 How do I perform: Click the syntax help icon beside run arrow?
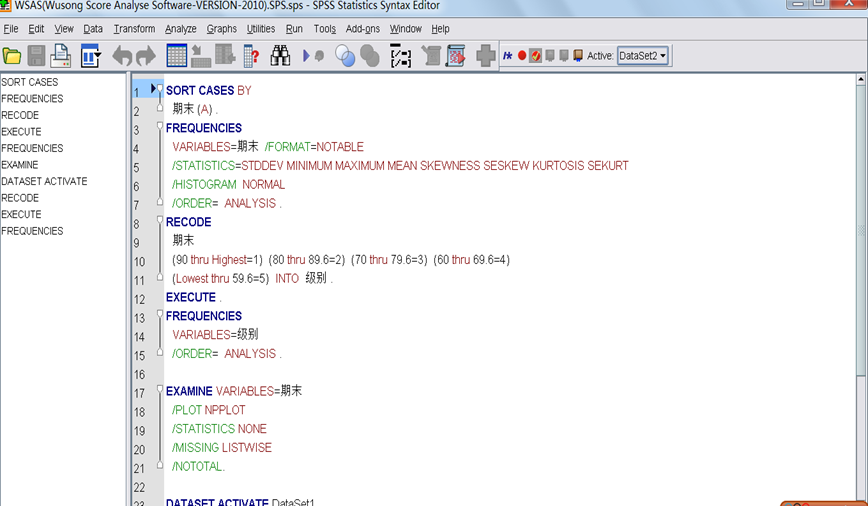tap(319, 56)
